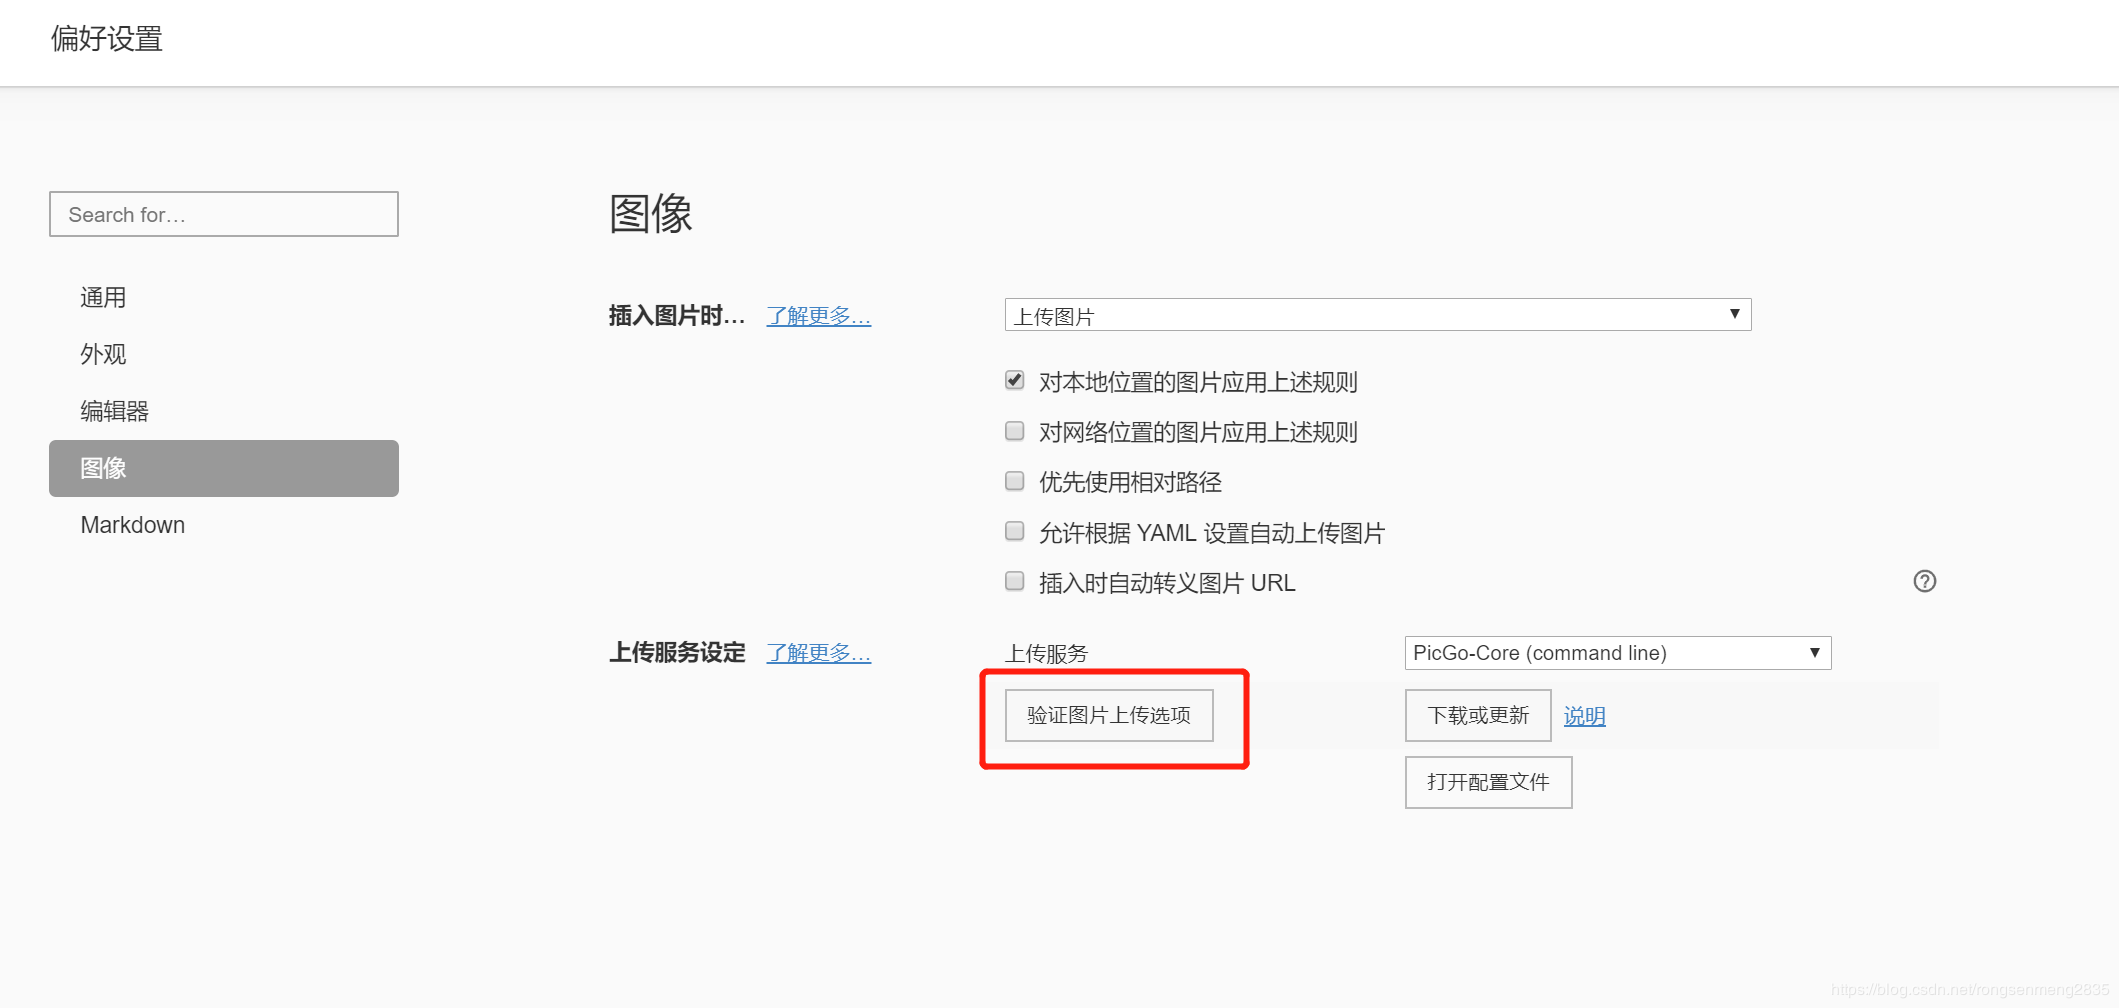Click the 说明 link

point(1583,715)
